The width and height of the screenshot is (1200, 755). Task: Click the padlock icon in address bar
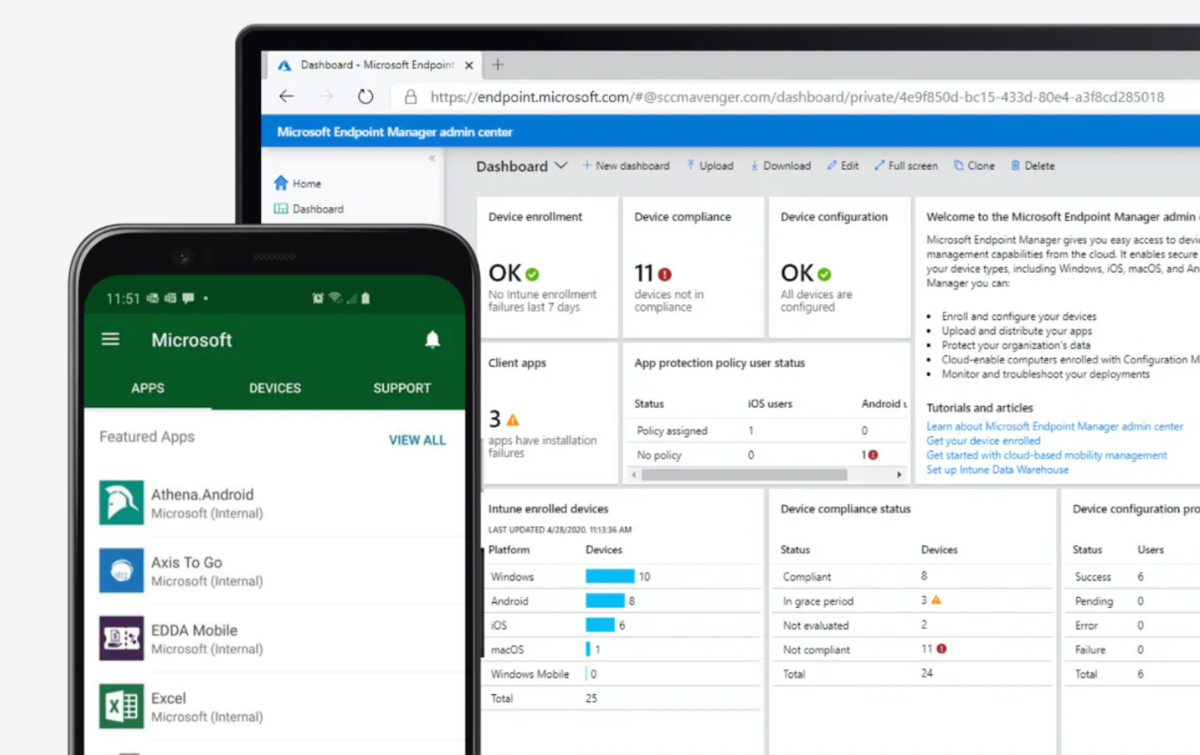[x=410, y=97]
